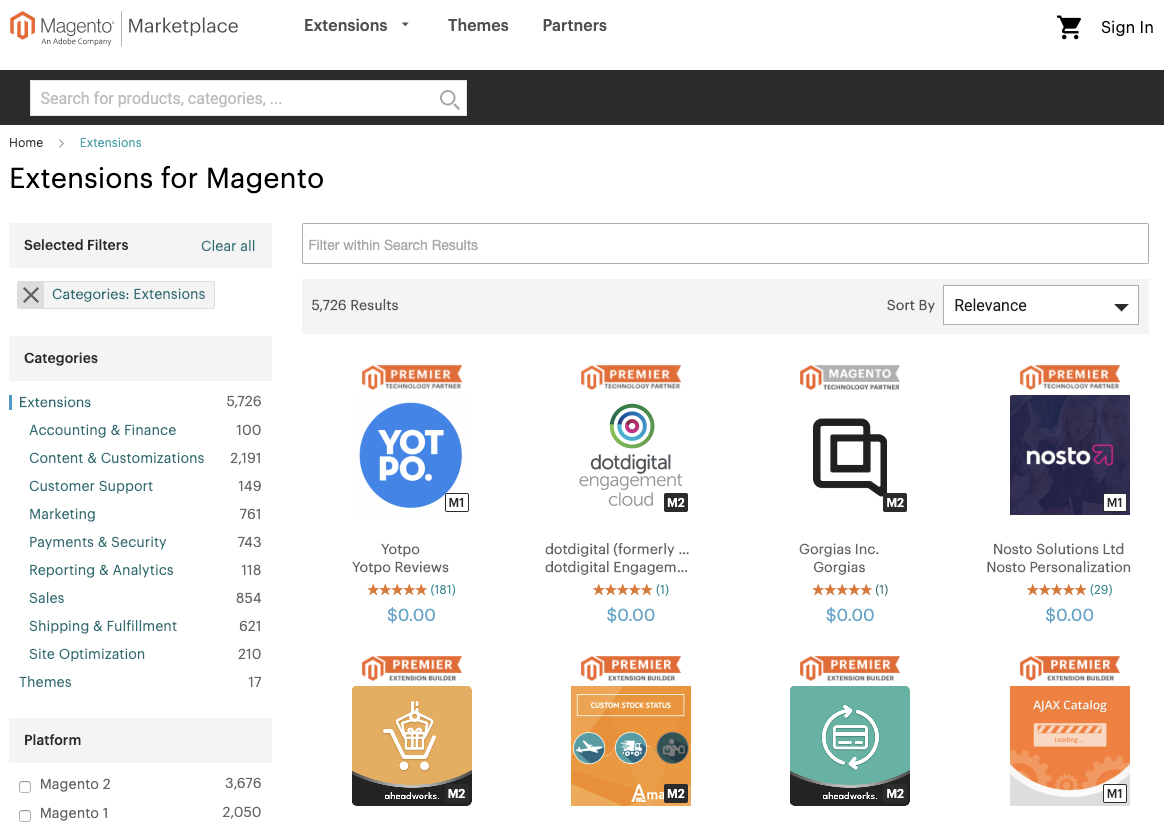Screen dimensions: 1164x829
Task: Open the Yotpo logo thumbnail
Action: (x=411, y=455)
